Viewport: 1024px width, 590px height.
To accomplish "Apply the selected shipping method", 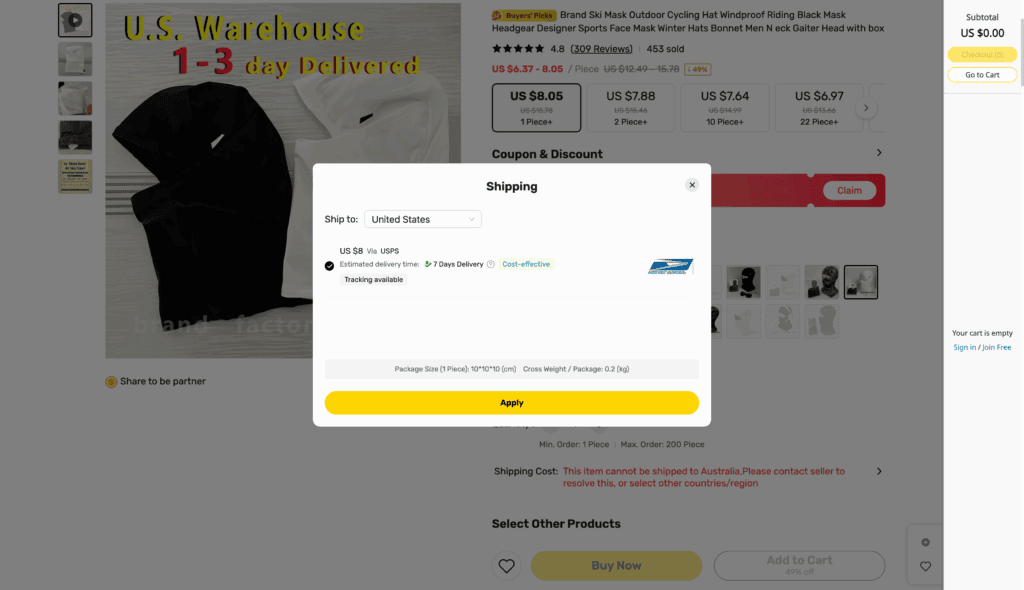I will tap(511, 402).
